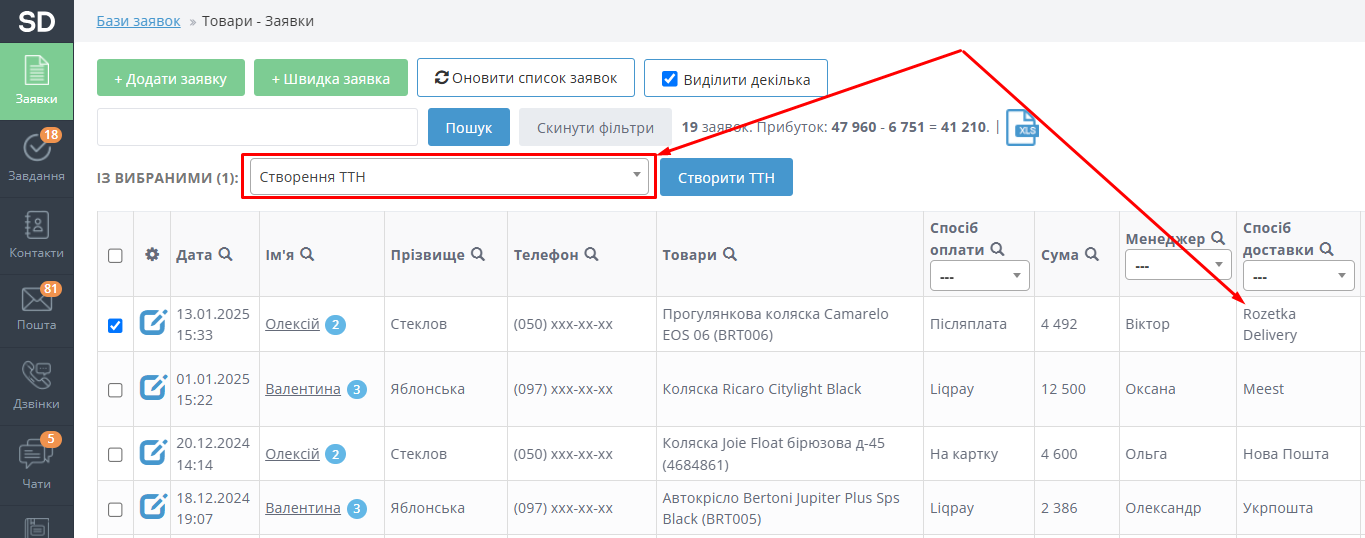Click the search text input field
The height and width of the screenshot is (538, 1365).
point(257,127)
